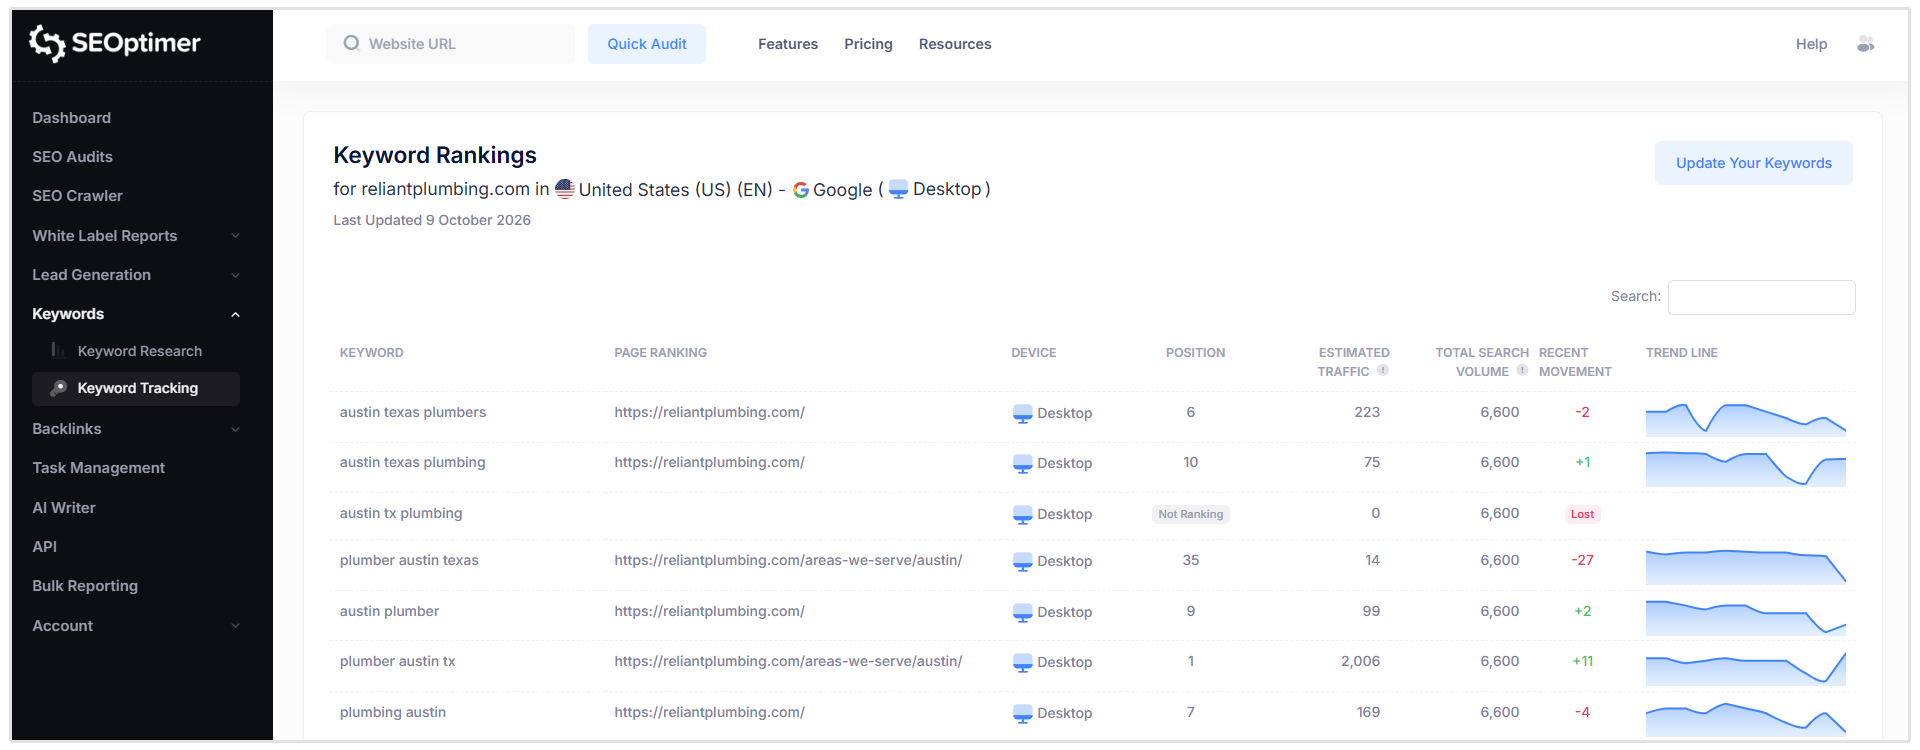Click the Quick Audit button
The image size is (1920, 750).
pos(647,44)
